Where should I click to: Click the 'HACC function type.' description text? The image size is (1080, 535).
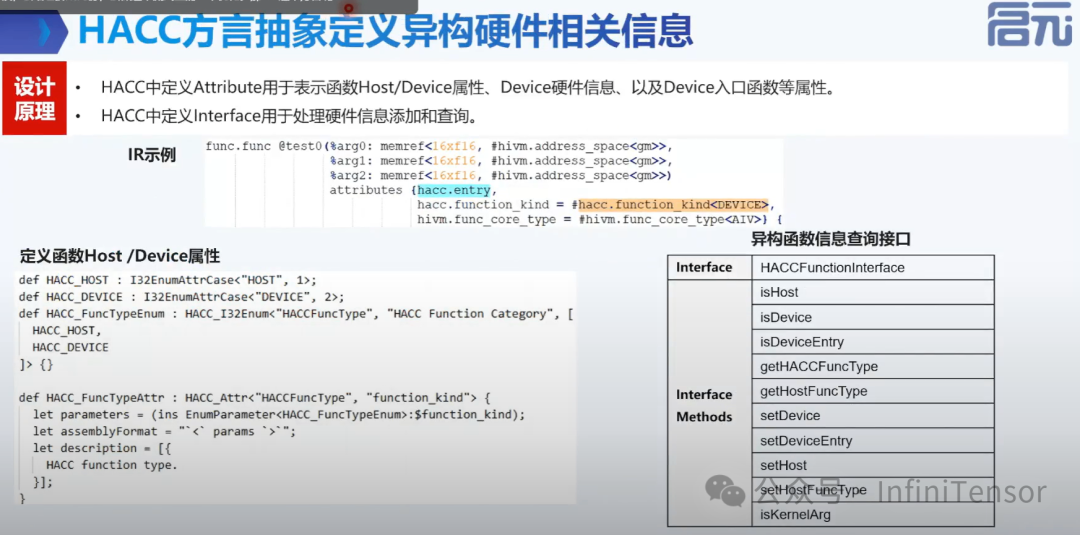pyautogui.click(x=112, y=465)
